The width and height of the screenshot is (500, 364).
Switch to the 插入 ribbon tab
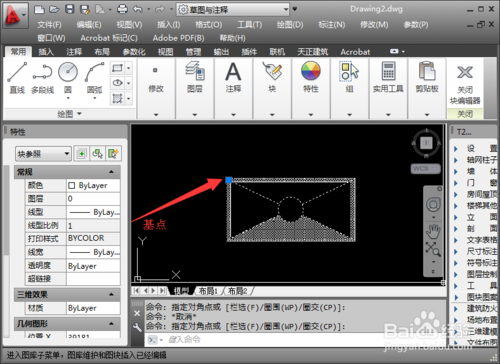click(46, 52)
